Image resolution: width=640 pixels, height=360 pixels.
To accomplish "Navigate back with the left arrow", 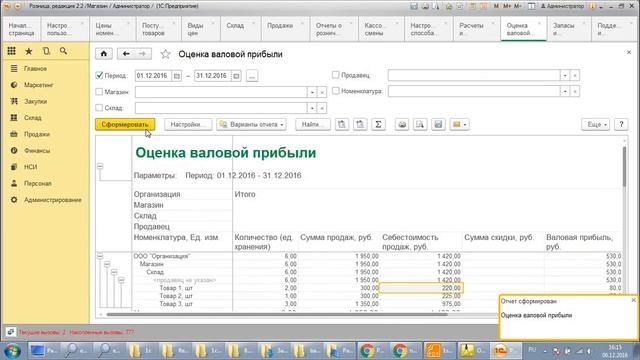I will coord(126,54).
